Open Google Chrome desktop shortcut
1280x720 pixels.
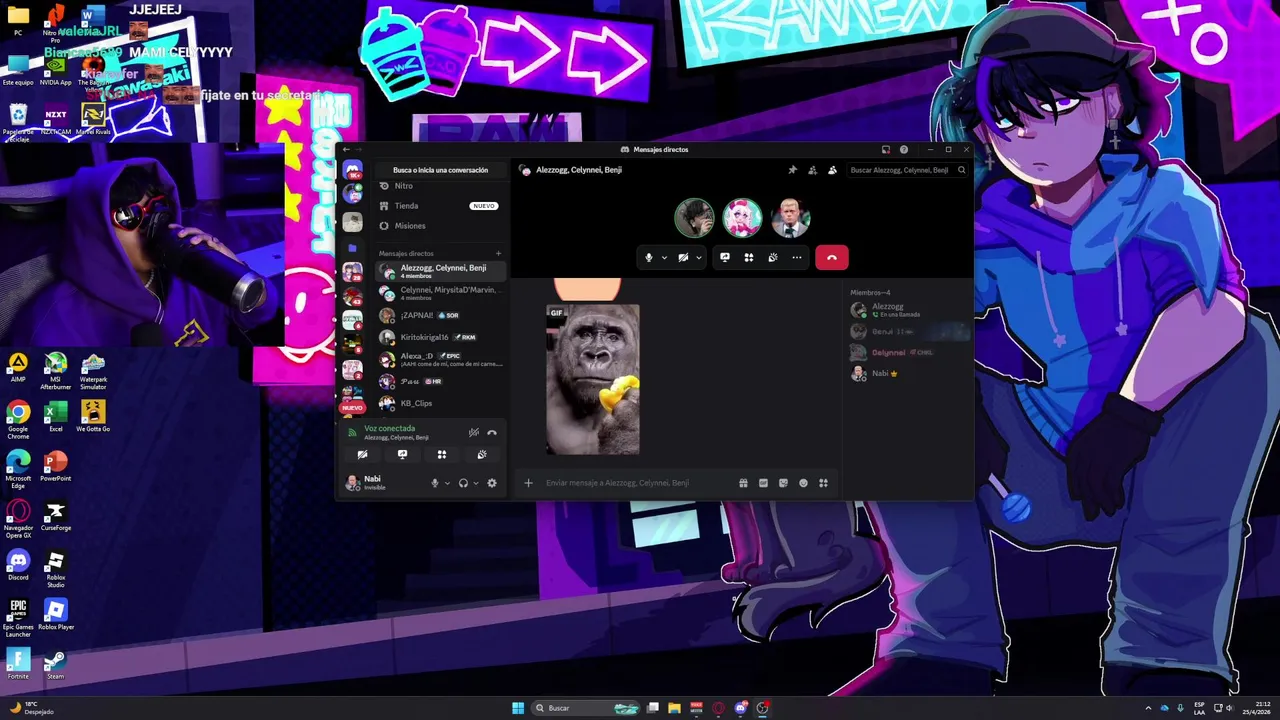18,417
